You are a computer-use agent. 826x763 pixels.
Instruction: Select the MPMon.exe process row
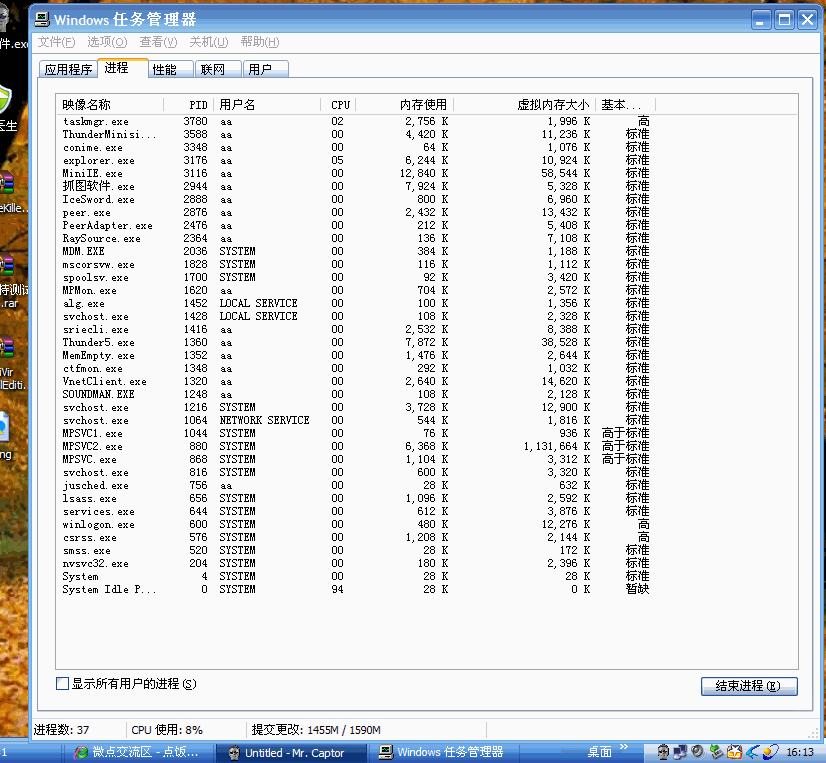[356, 290]
